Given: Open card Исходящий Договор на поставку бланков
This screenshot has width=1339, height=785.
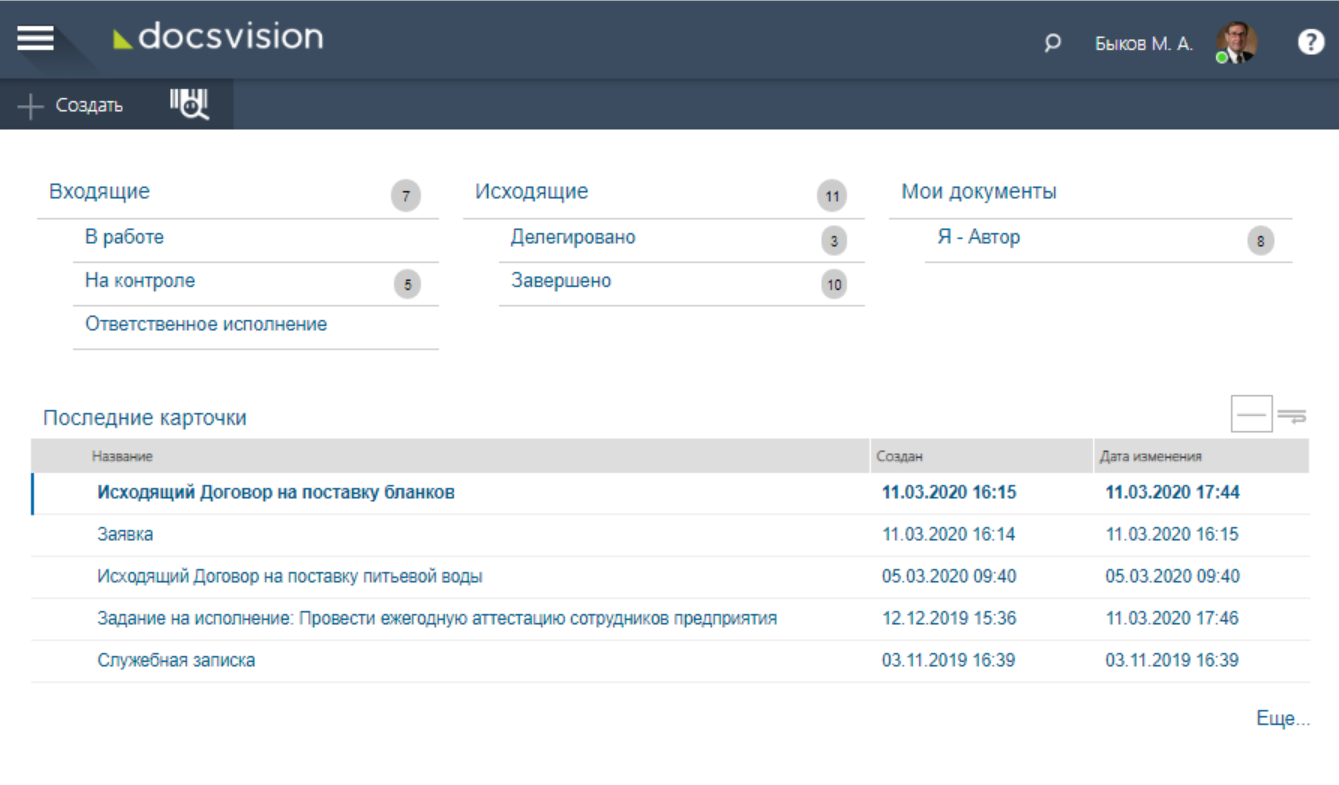Looking at the screenshot, I should pyautogui.click(x=276, y=493).
